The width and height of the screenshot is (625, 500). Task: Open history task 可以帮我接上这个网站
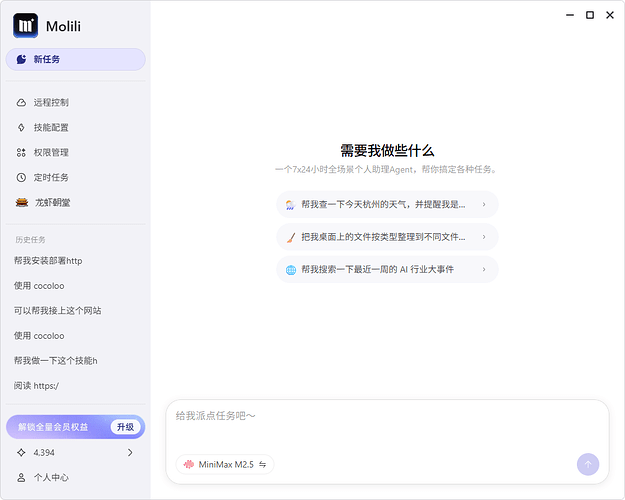[x=57, y=311]
